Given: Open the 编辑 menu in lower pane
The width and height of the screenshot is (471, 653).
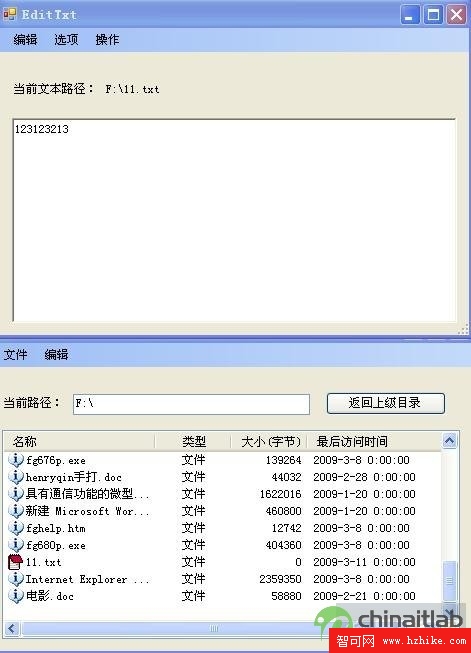Looking at the screenshot, I should point(56,355).
